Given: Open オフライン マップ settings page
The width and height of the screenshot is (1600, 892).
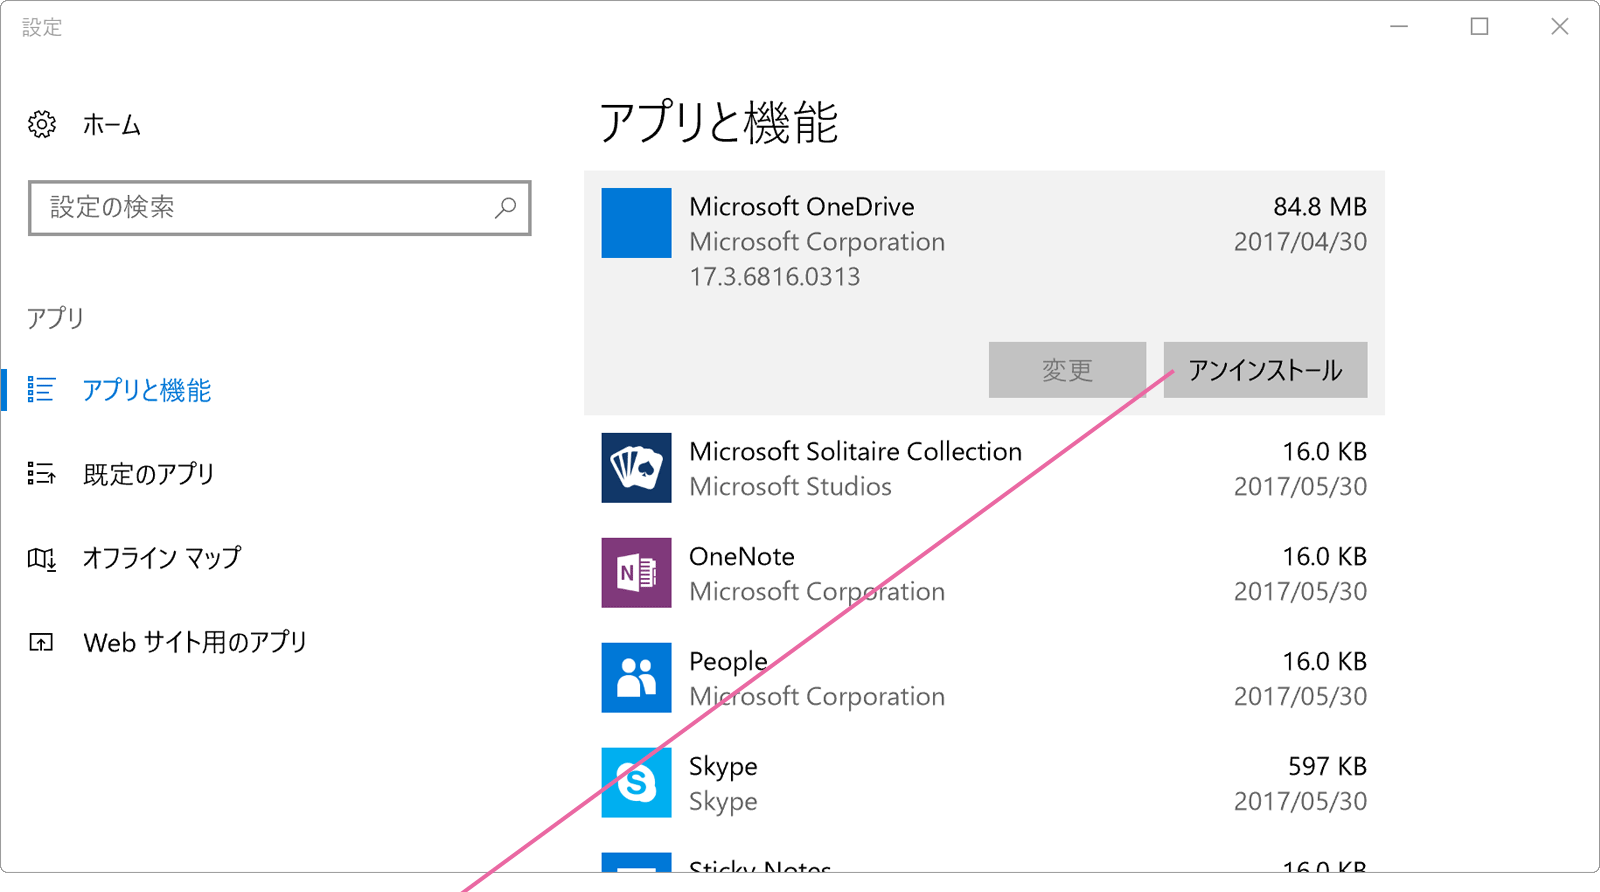Looking at the screenshot, I should point(161,558).
